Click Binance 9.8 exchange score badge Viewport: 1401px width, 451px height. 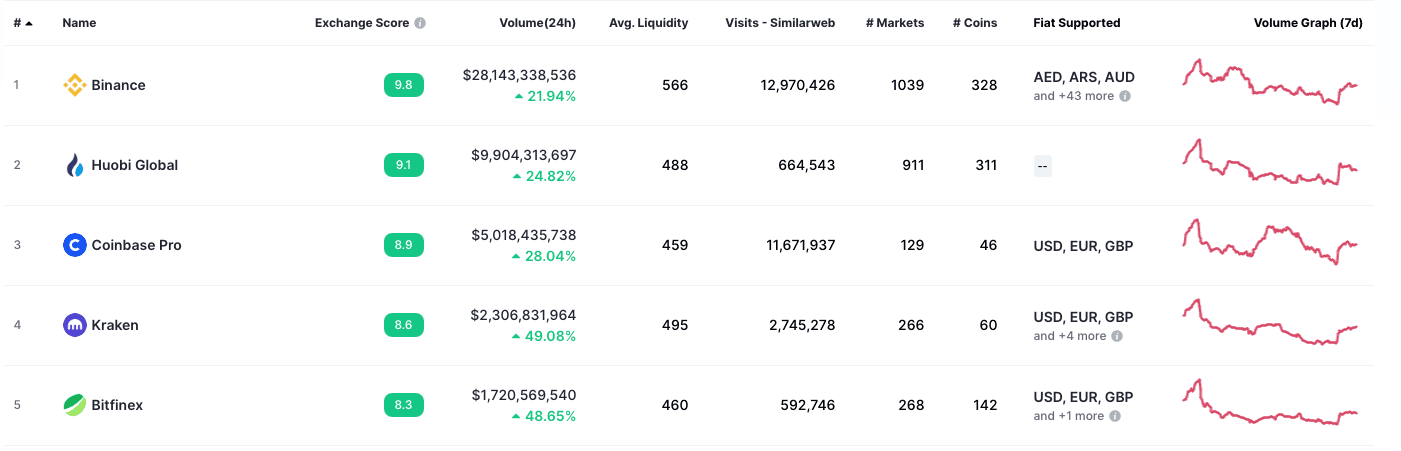[403, 85]
